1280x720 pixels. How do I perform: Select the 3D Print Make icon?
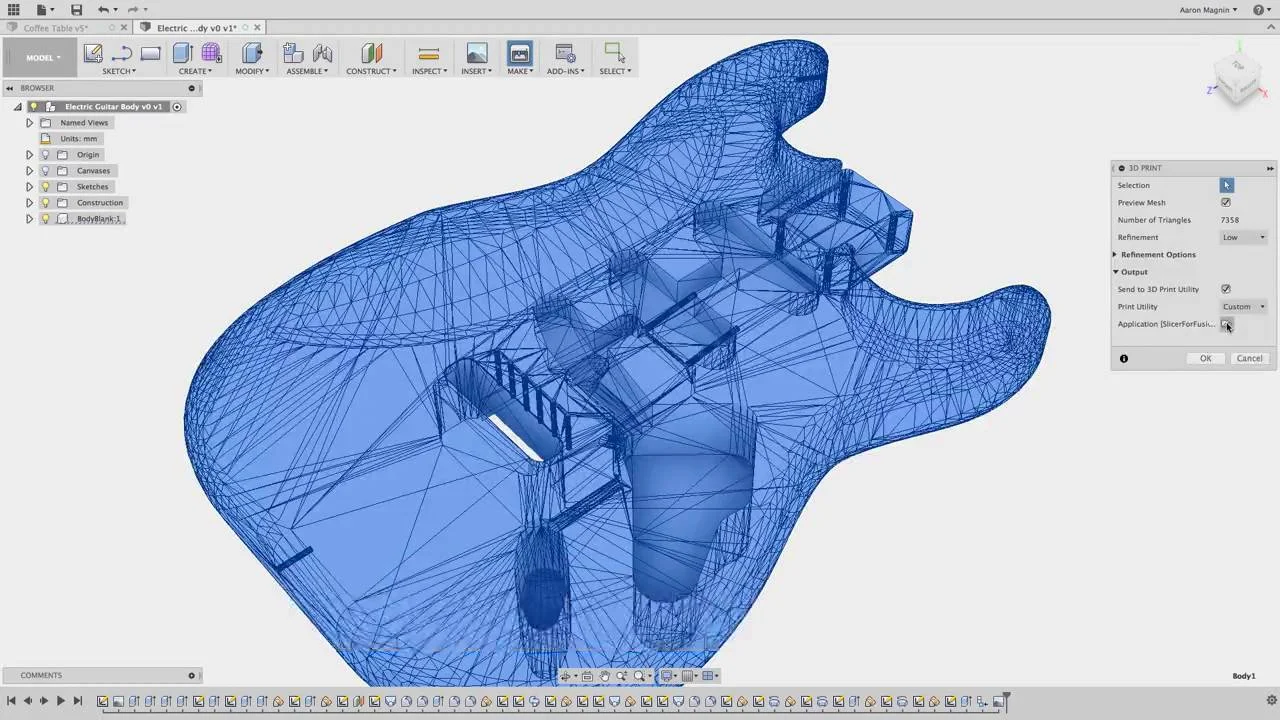[x=519, y=54]
